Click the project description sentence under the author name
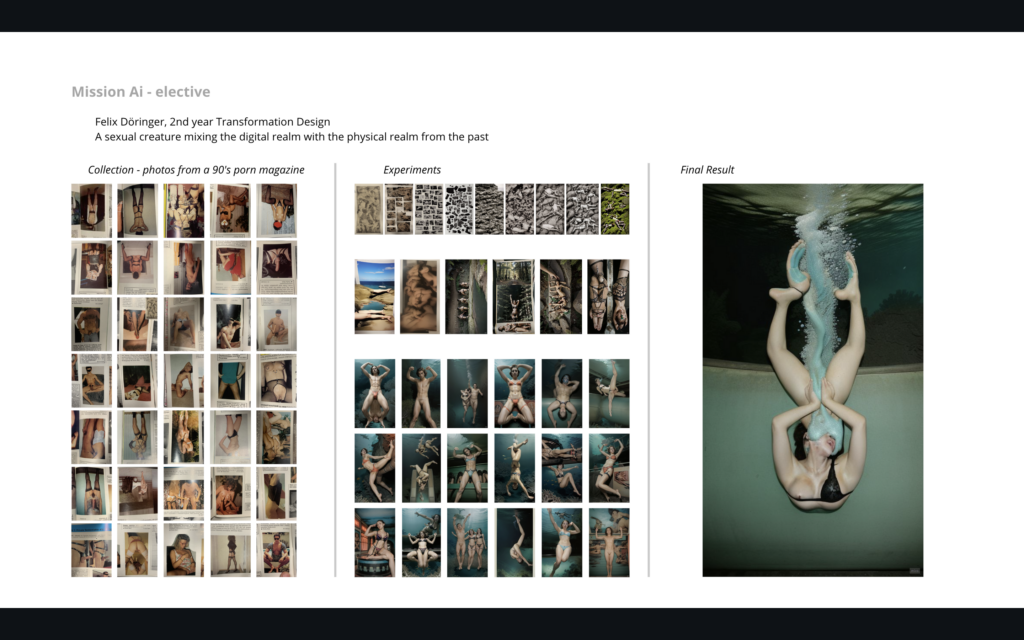 coord(291,137)
